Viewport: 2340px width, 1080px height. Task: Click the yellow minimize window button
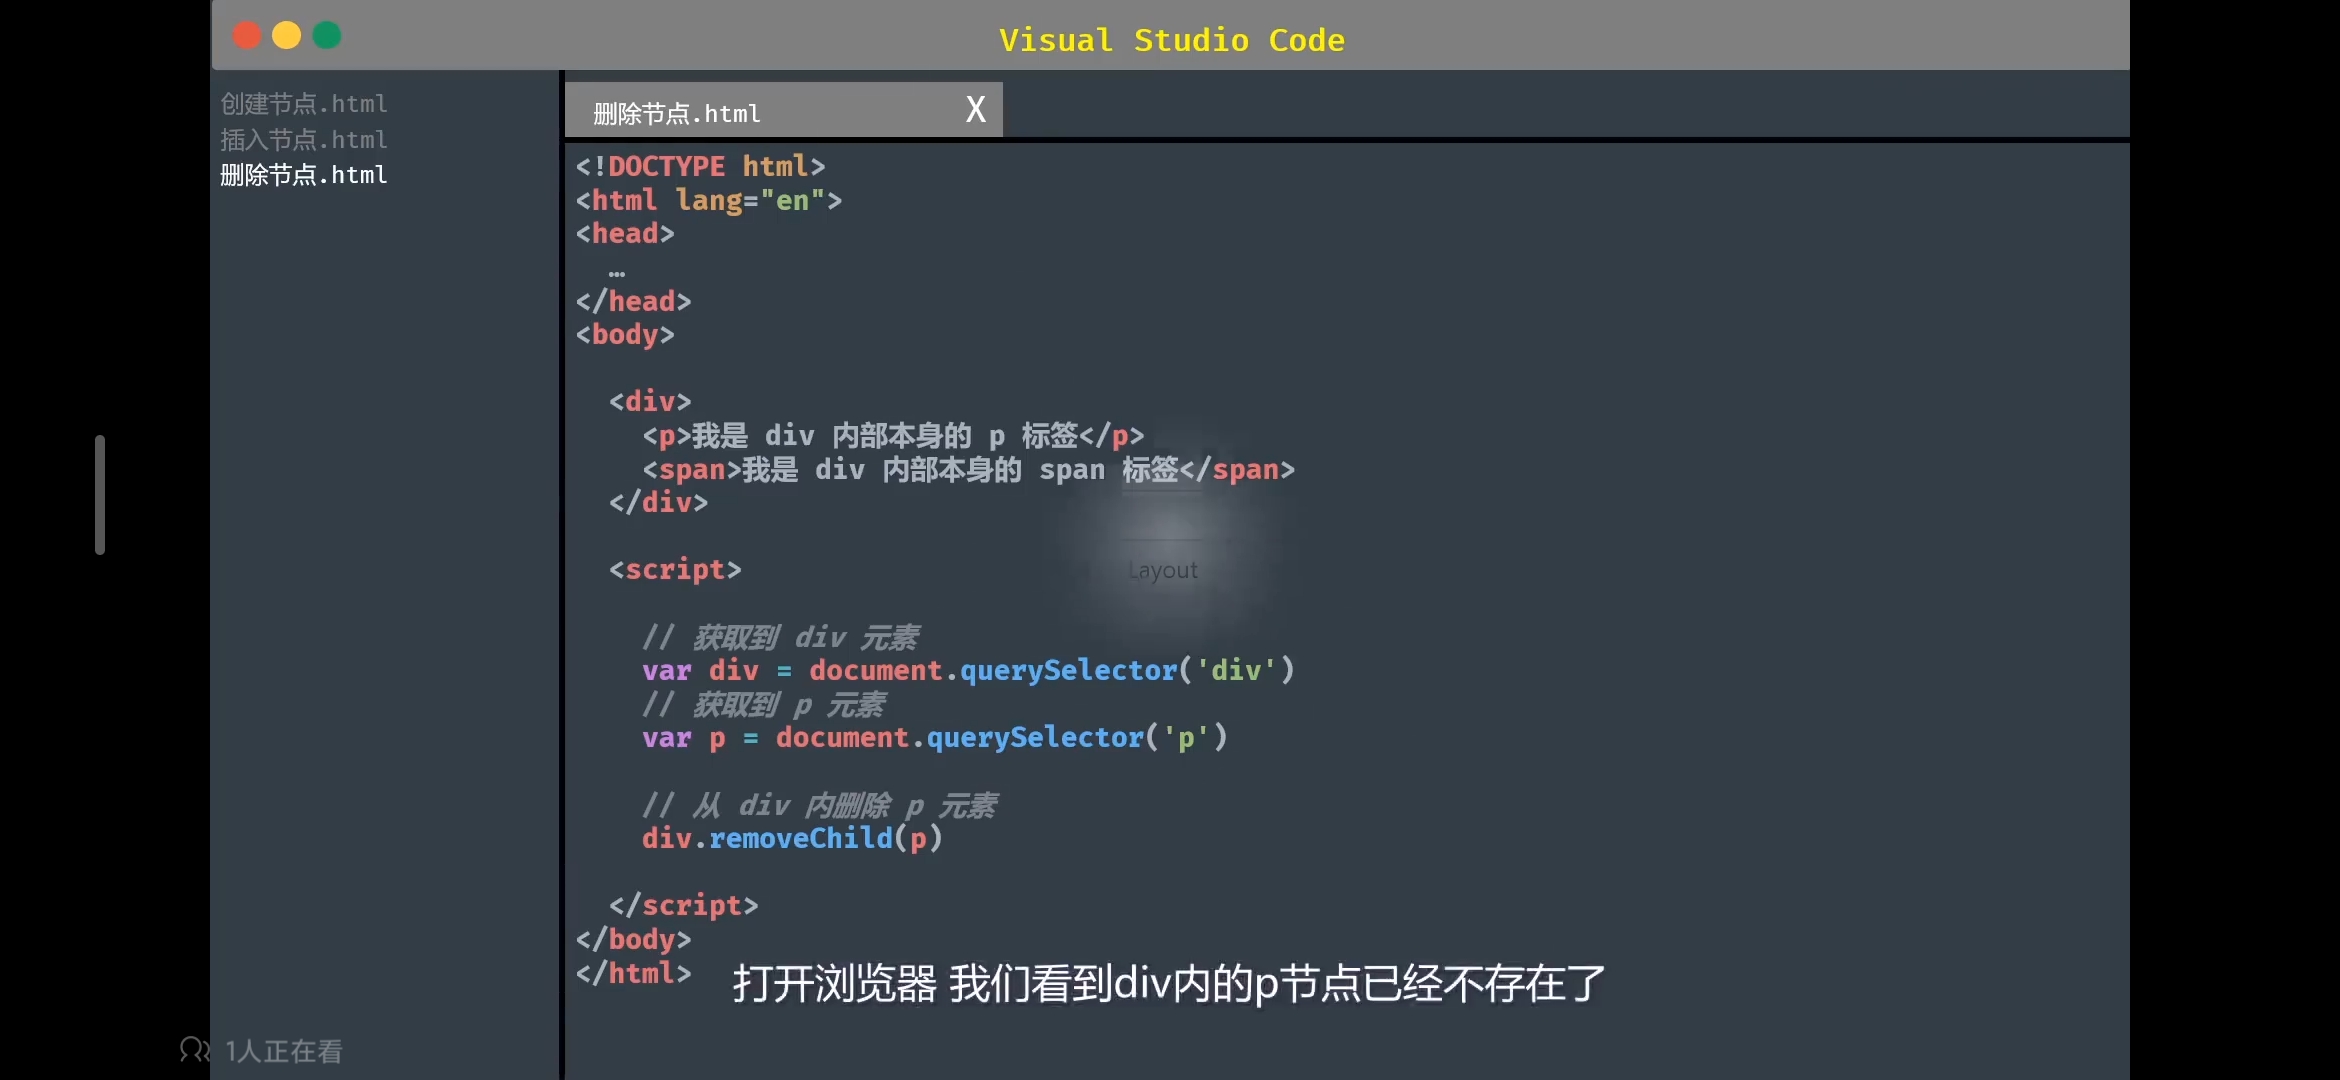pos(287,36)
